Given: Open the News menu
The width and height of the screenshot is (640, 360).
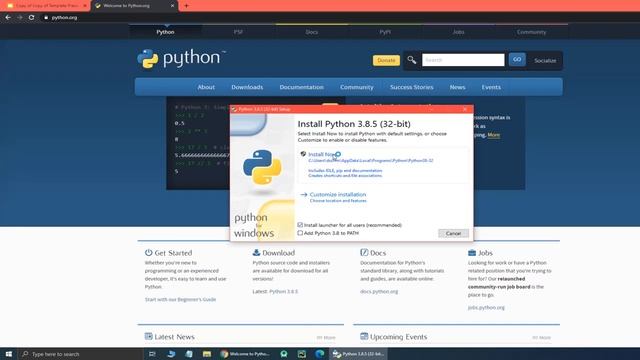Looking at the screenshot, I should [457, 87].
